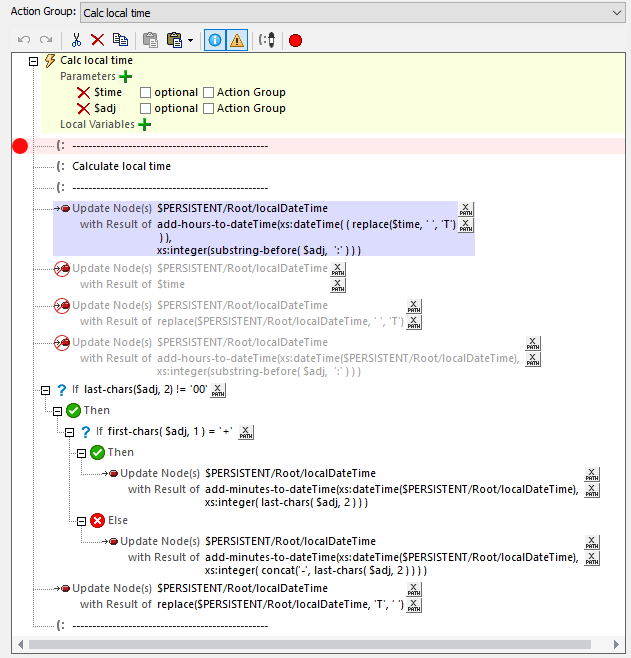Image resolution: width=631 pixels, height=658 pixels.
Task: Click the Copy icon in toolbar
Action: click(120, 40)
